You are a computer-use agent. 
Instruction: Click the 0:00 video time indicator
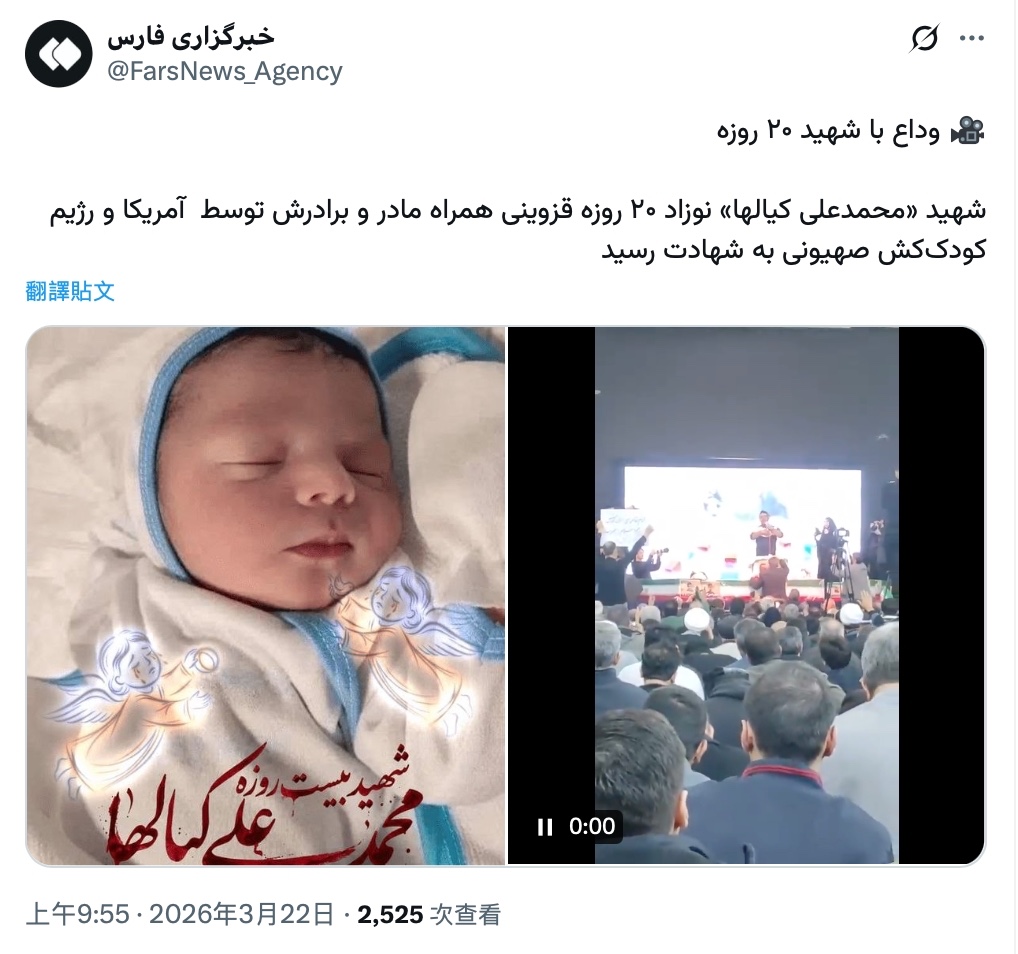coord(592,826)
